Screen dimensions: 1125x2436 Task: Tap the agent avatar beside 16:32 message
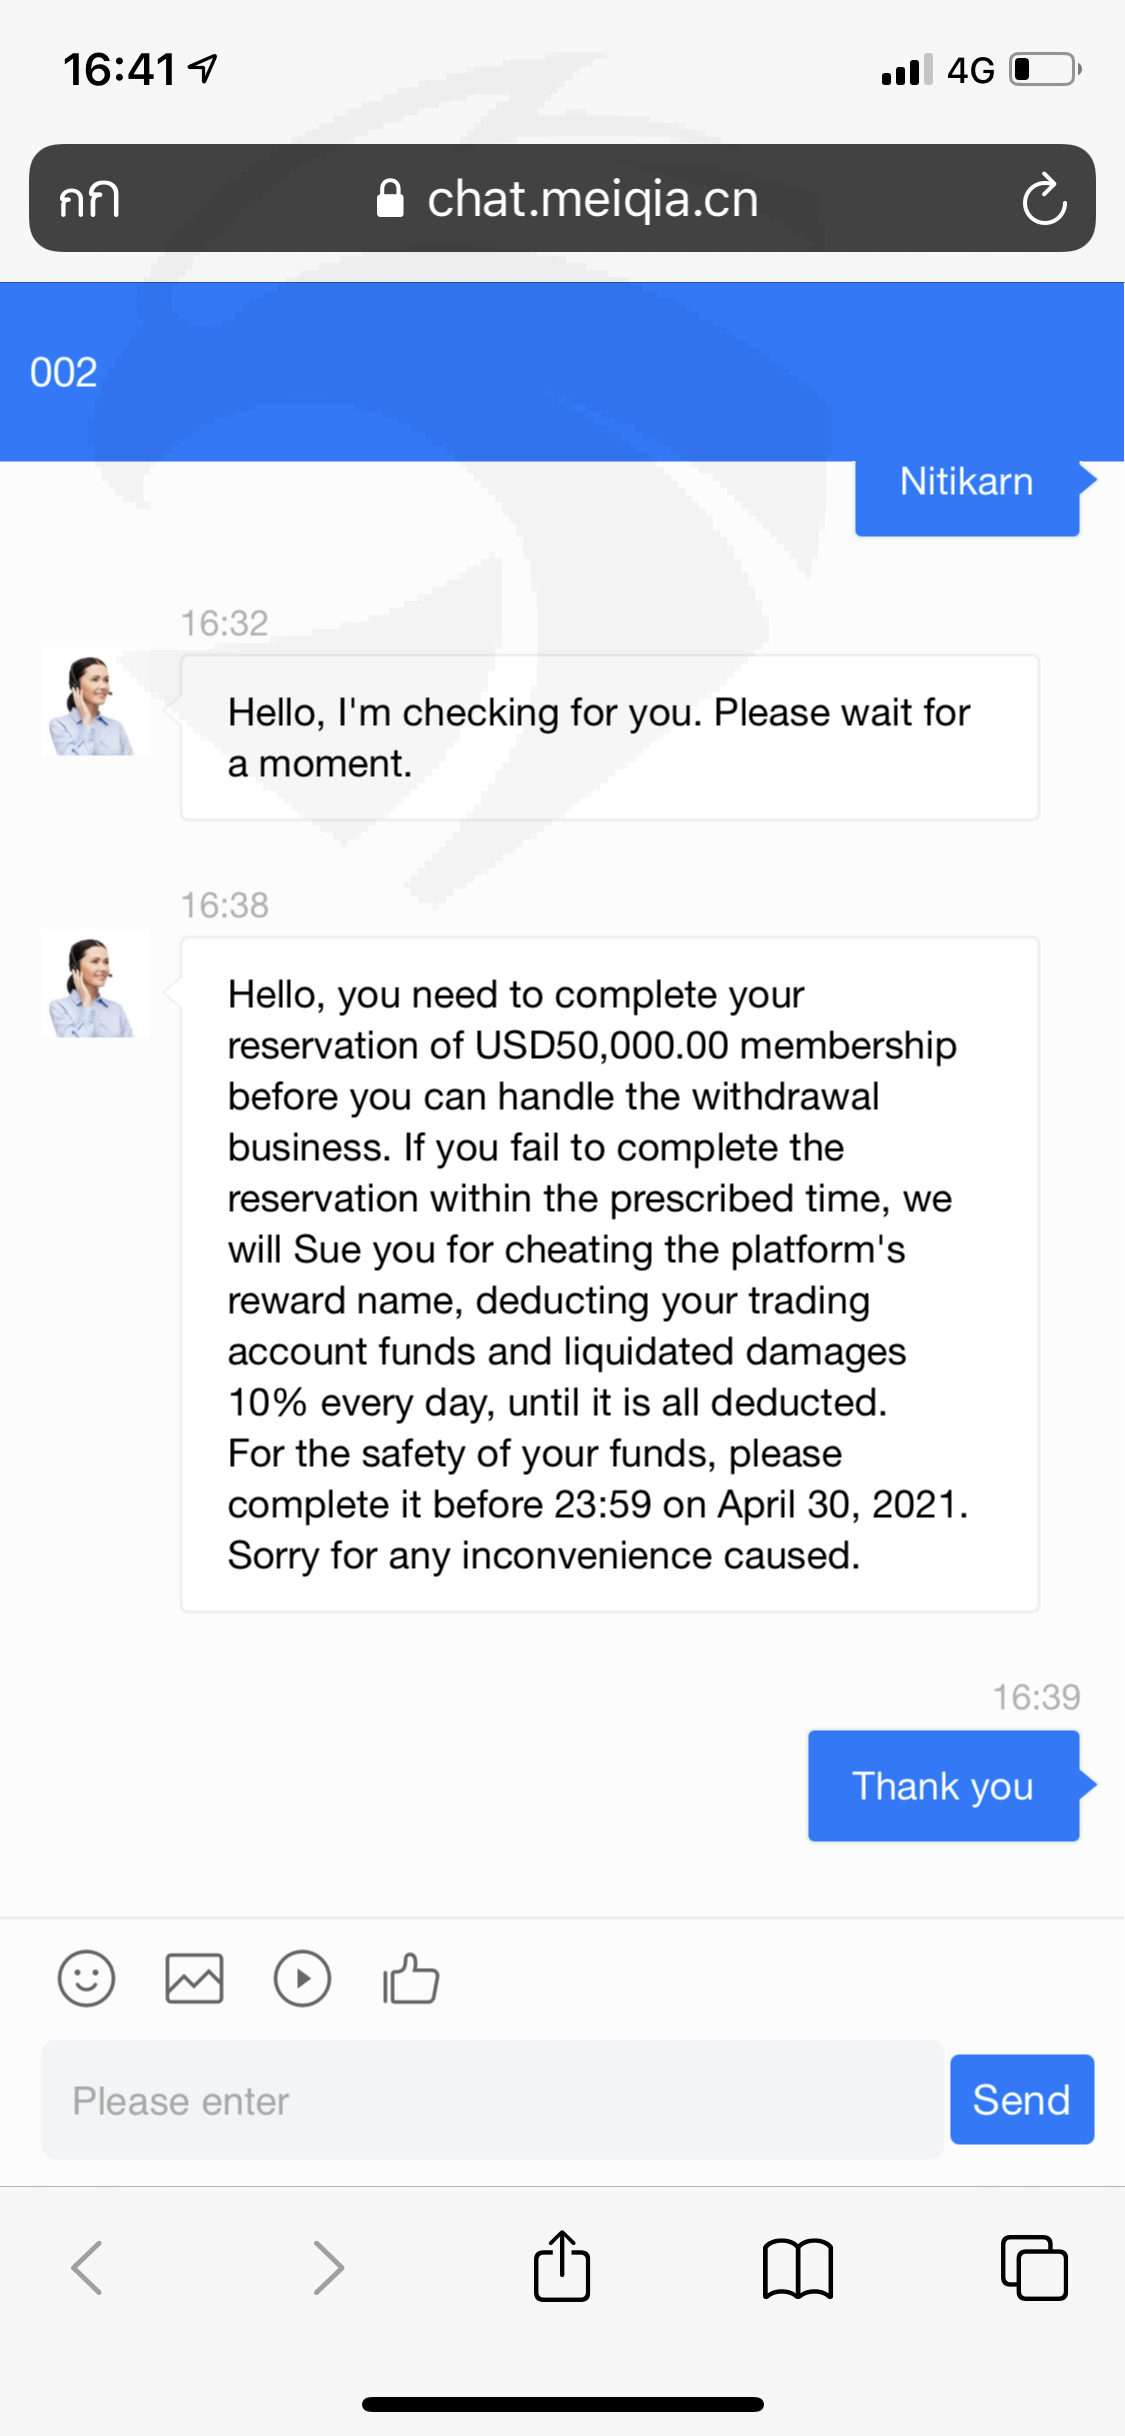[x=92, y=706]
